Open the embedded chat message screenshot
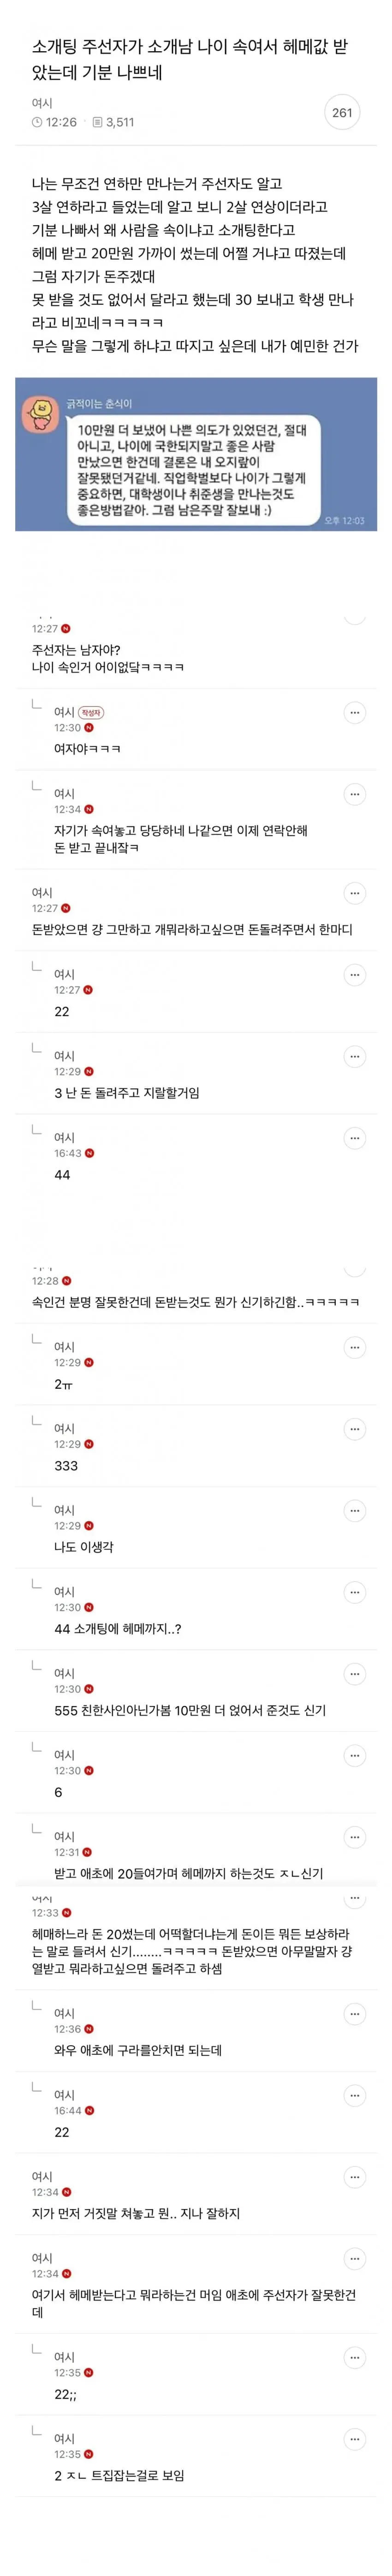This screenshot has height=2576, width=392. point(196,454)
